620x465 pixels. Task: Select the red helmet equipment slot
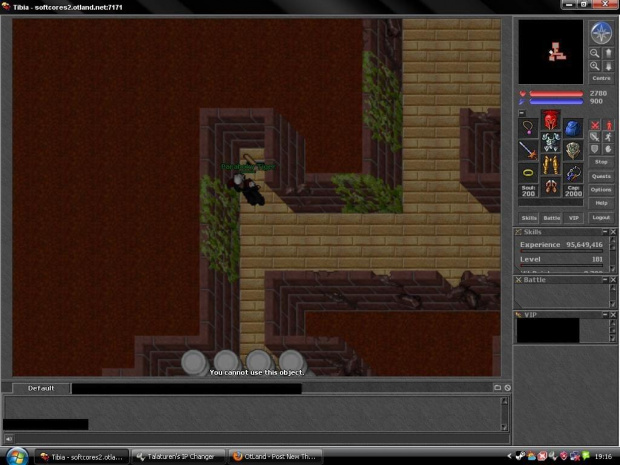tap(550, 120)
